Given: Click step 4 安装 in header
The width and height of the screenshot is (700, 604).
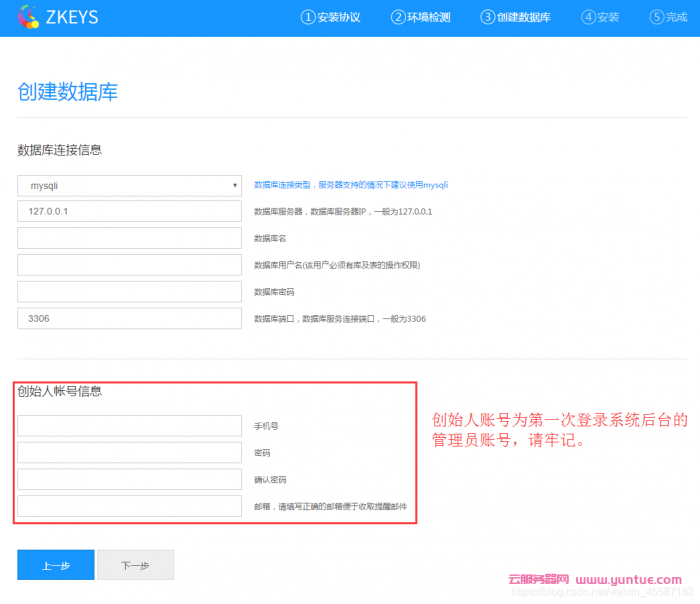Looking at the screenshot, I should coord(601,17).
